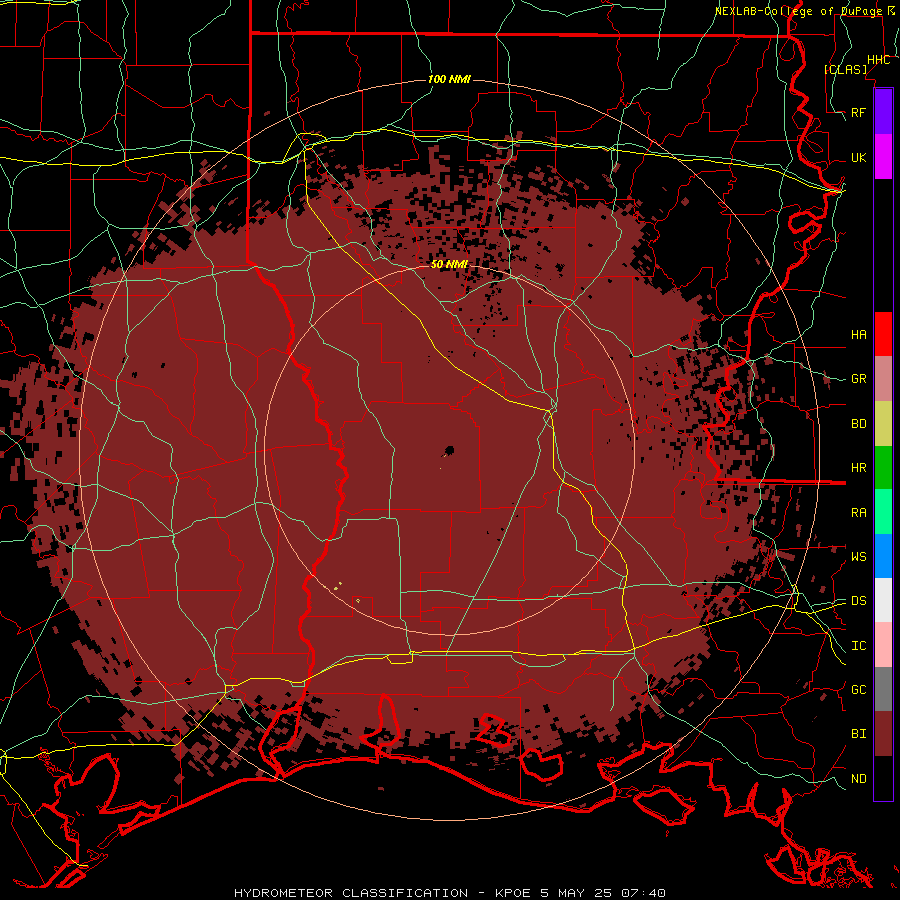Click the HA legend label
This screenshot has height=900, width=900.
tap(858, 335)
